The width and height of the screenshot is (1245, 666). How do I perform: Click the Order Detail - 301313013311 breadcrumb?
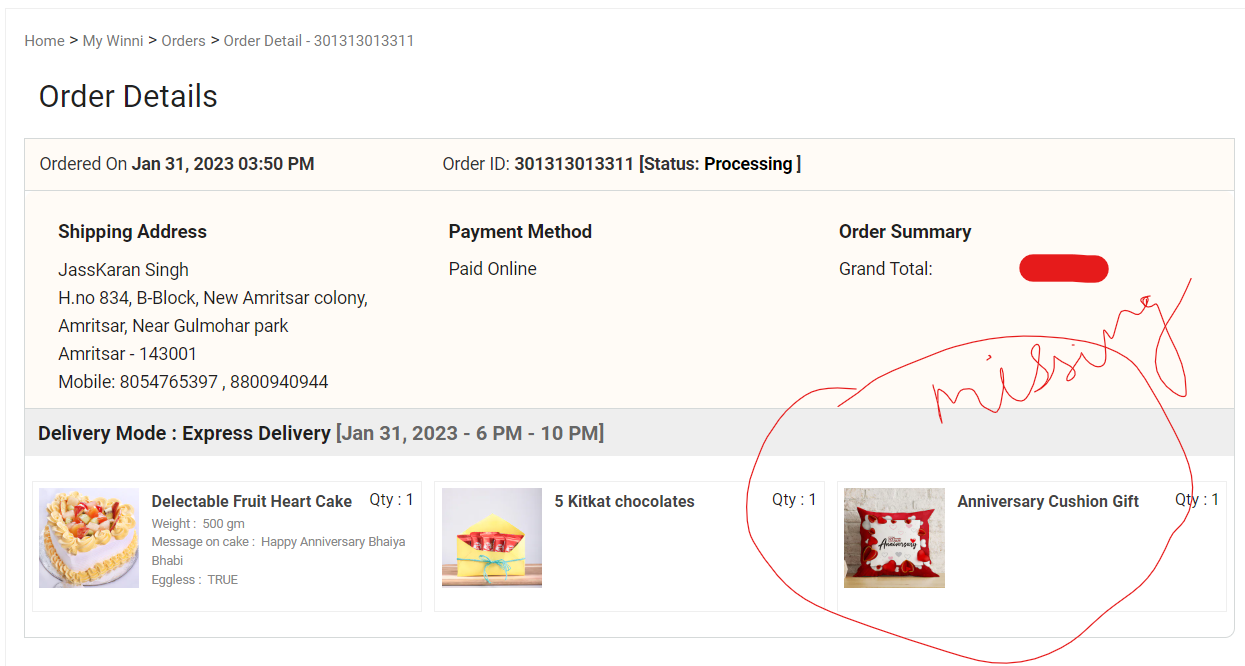click(318, 41)
